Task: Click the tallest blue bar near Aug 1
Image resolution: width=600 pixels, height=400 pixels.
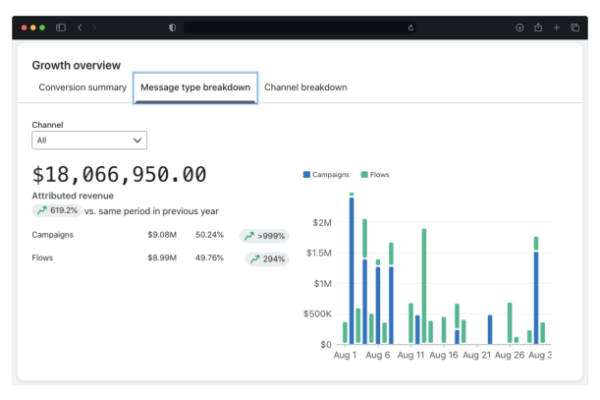Action: [x=352, y=270]
